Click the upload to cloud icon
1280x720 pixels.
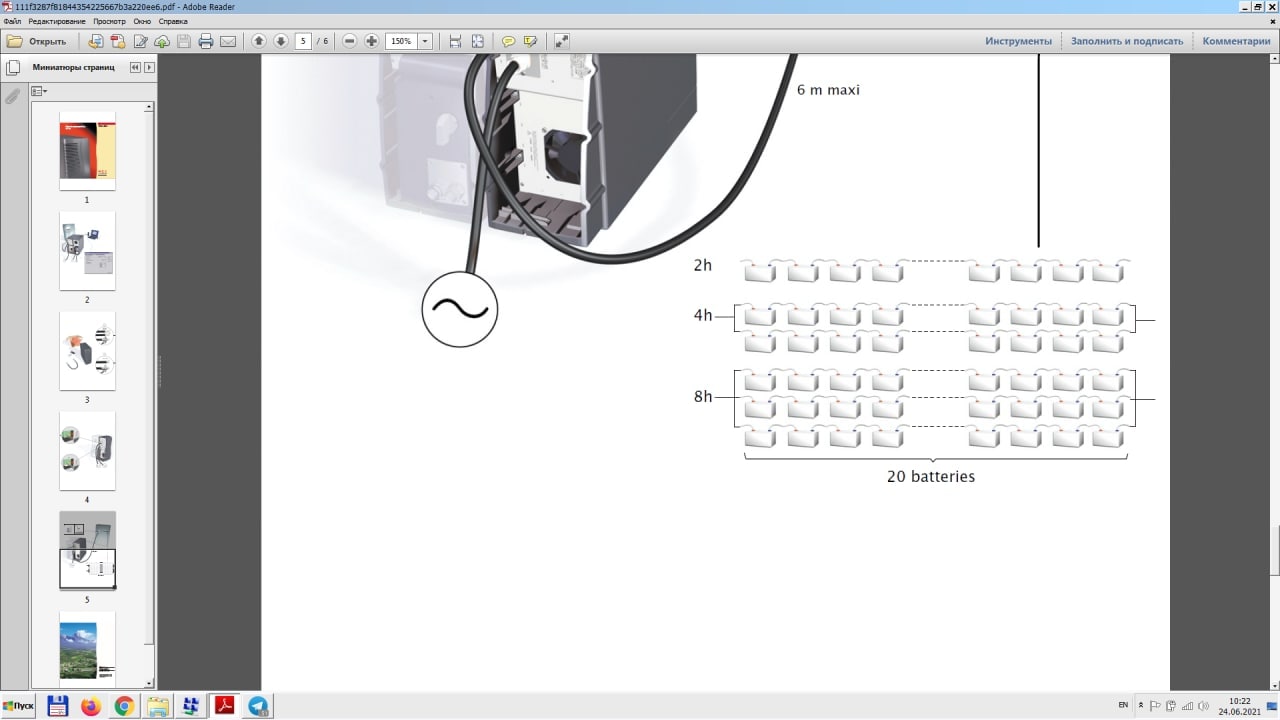(162, 41)
